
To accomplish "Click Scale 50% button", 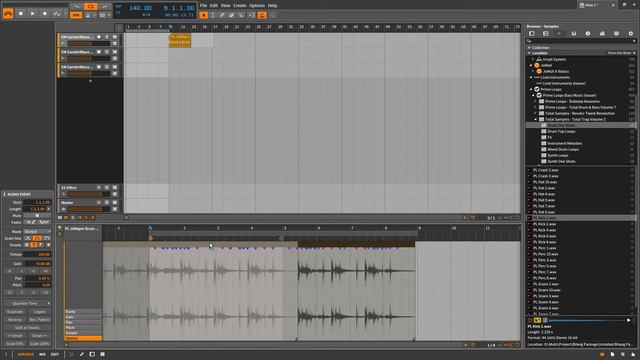I will (16, 344).
